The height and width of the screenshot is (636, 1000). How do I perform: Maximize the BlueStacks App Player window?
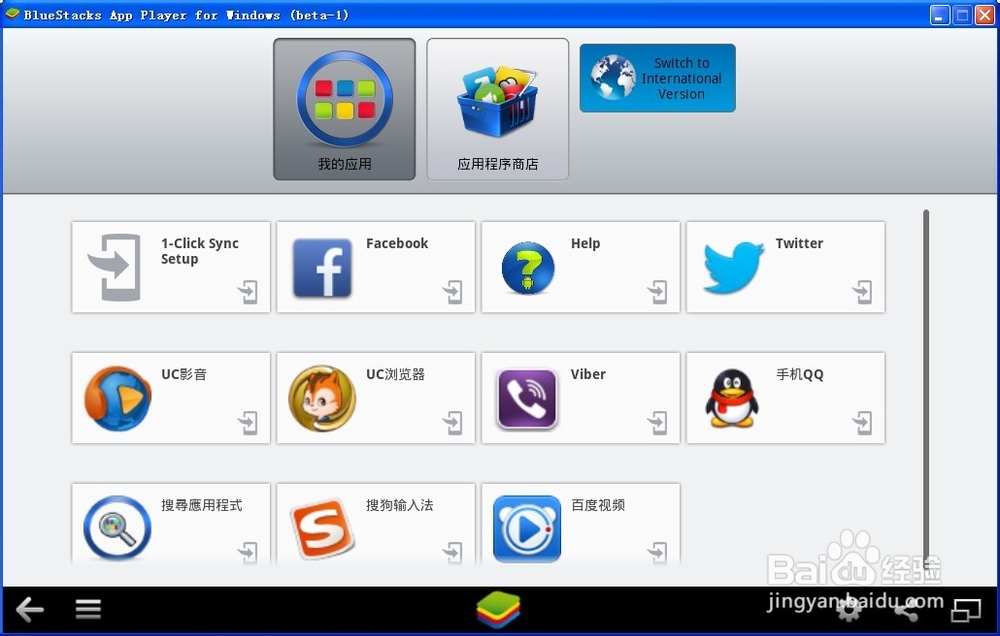click(x=962, y=15)
